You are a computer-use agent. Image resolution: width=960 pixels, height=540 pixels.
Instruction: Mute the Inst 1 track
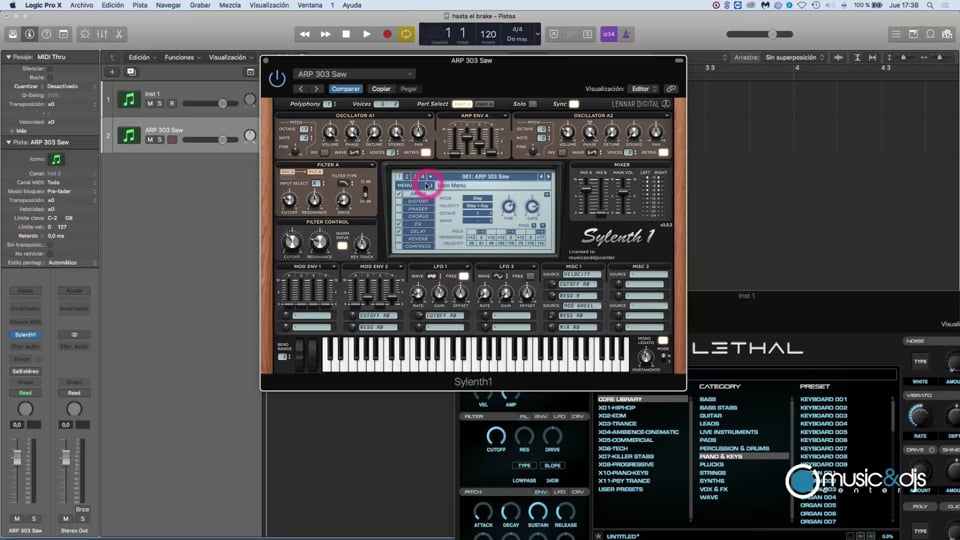coord(150,103)
